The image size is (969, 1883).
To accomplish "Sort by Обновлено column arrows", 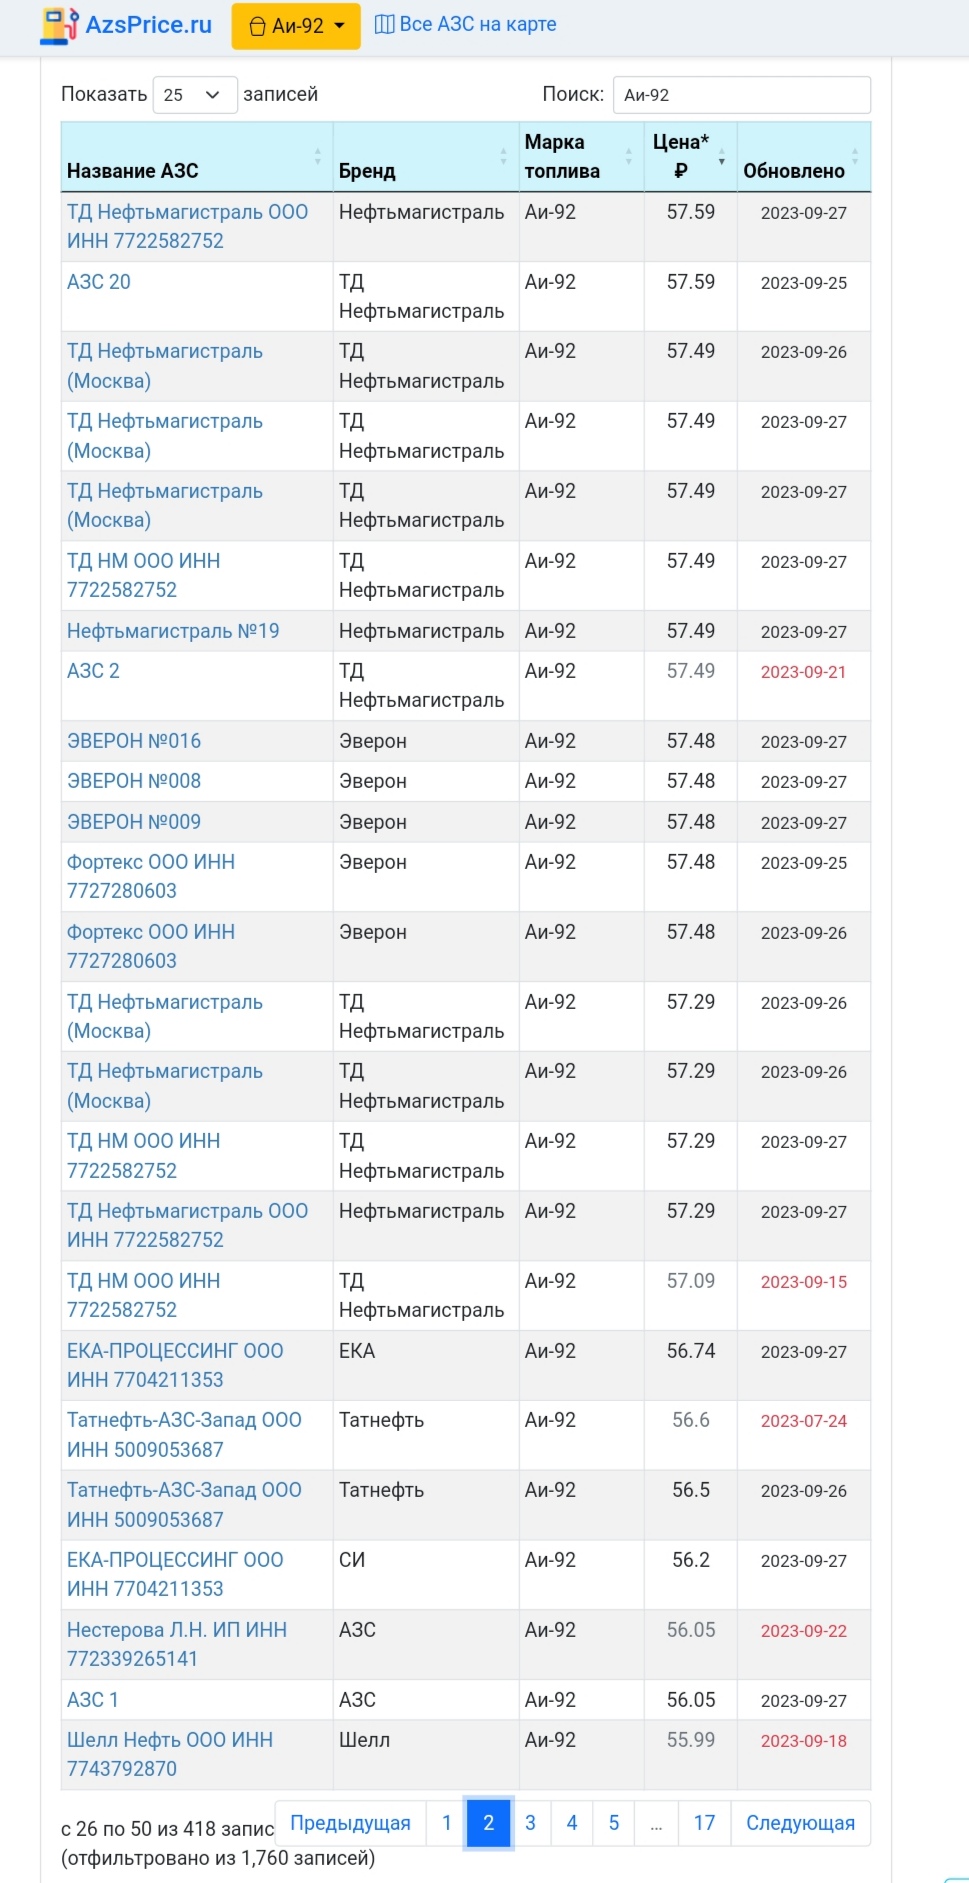I will [854, 156].
